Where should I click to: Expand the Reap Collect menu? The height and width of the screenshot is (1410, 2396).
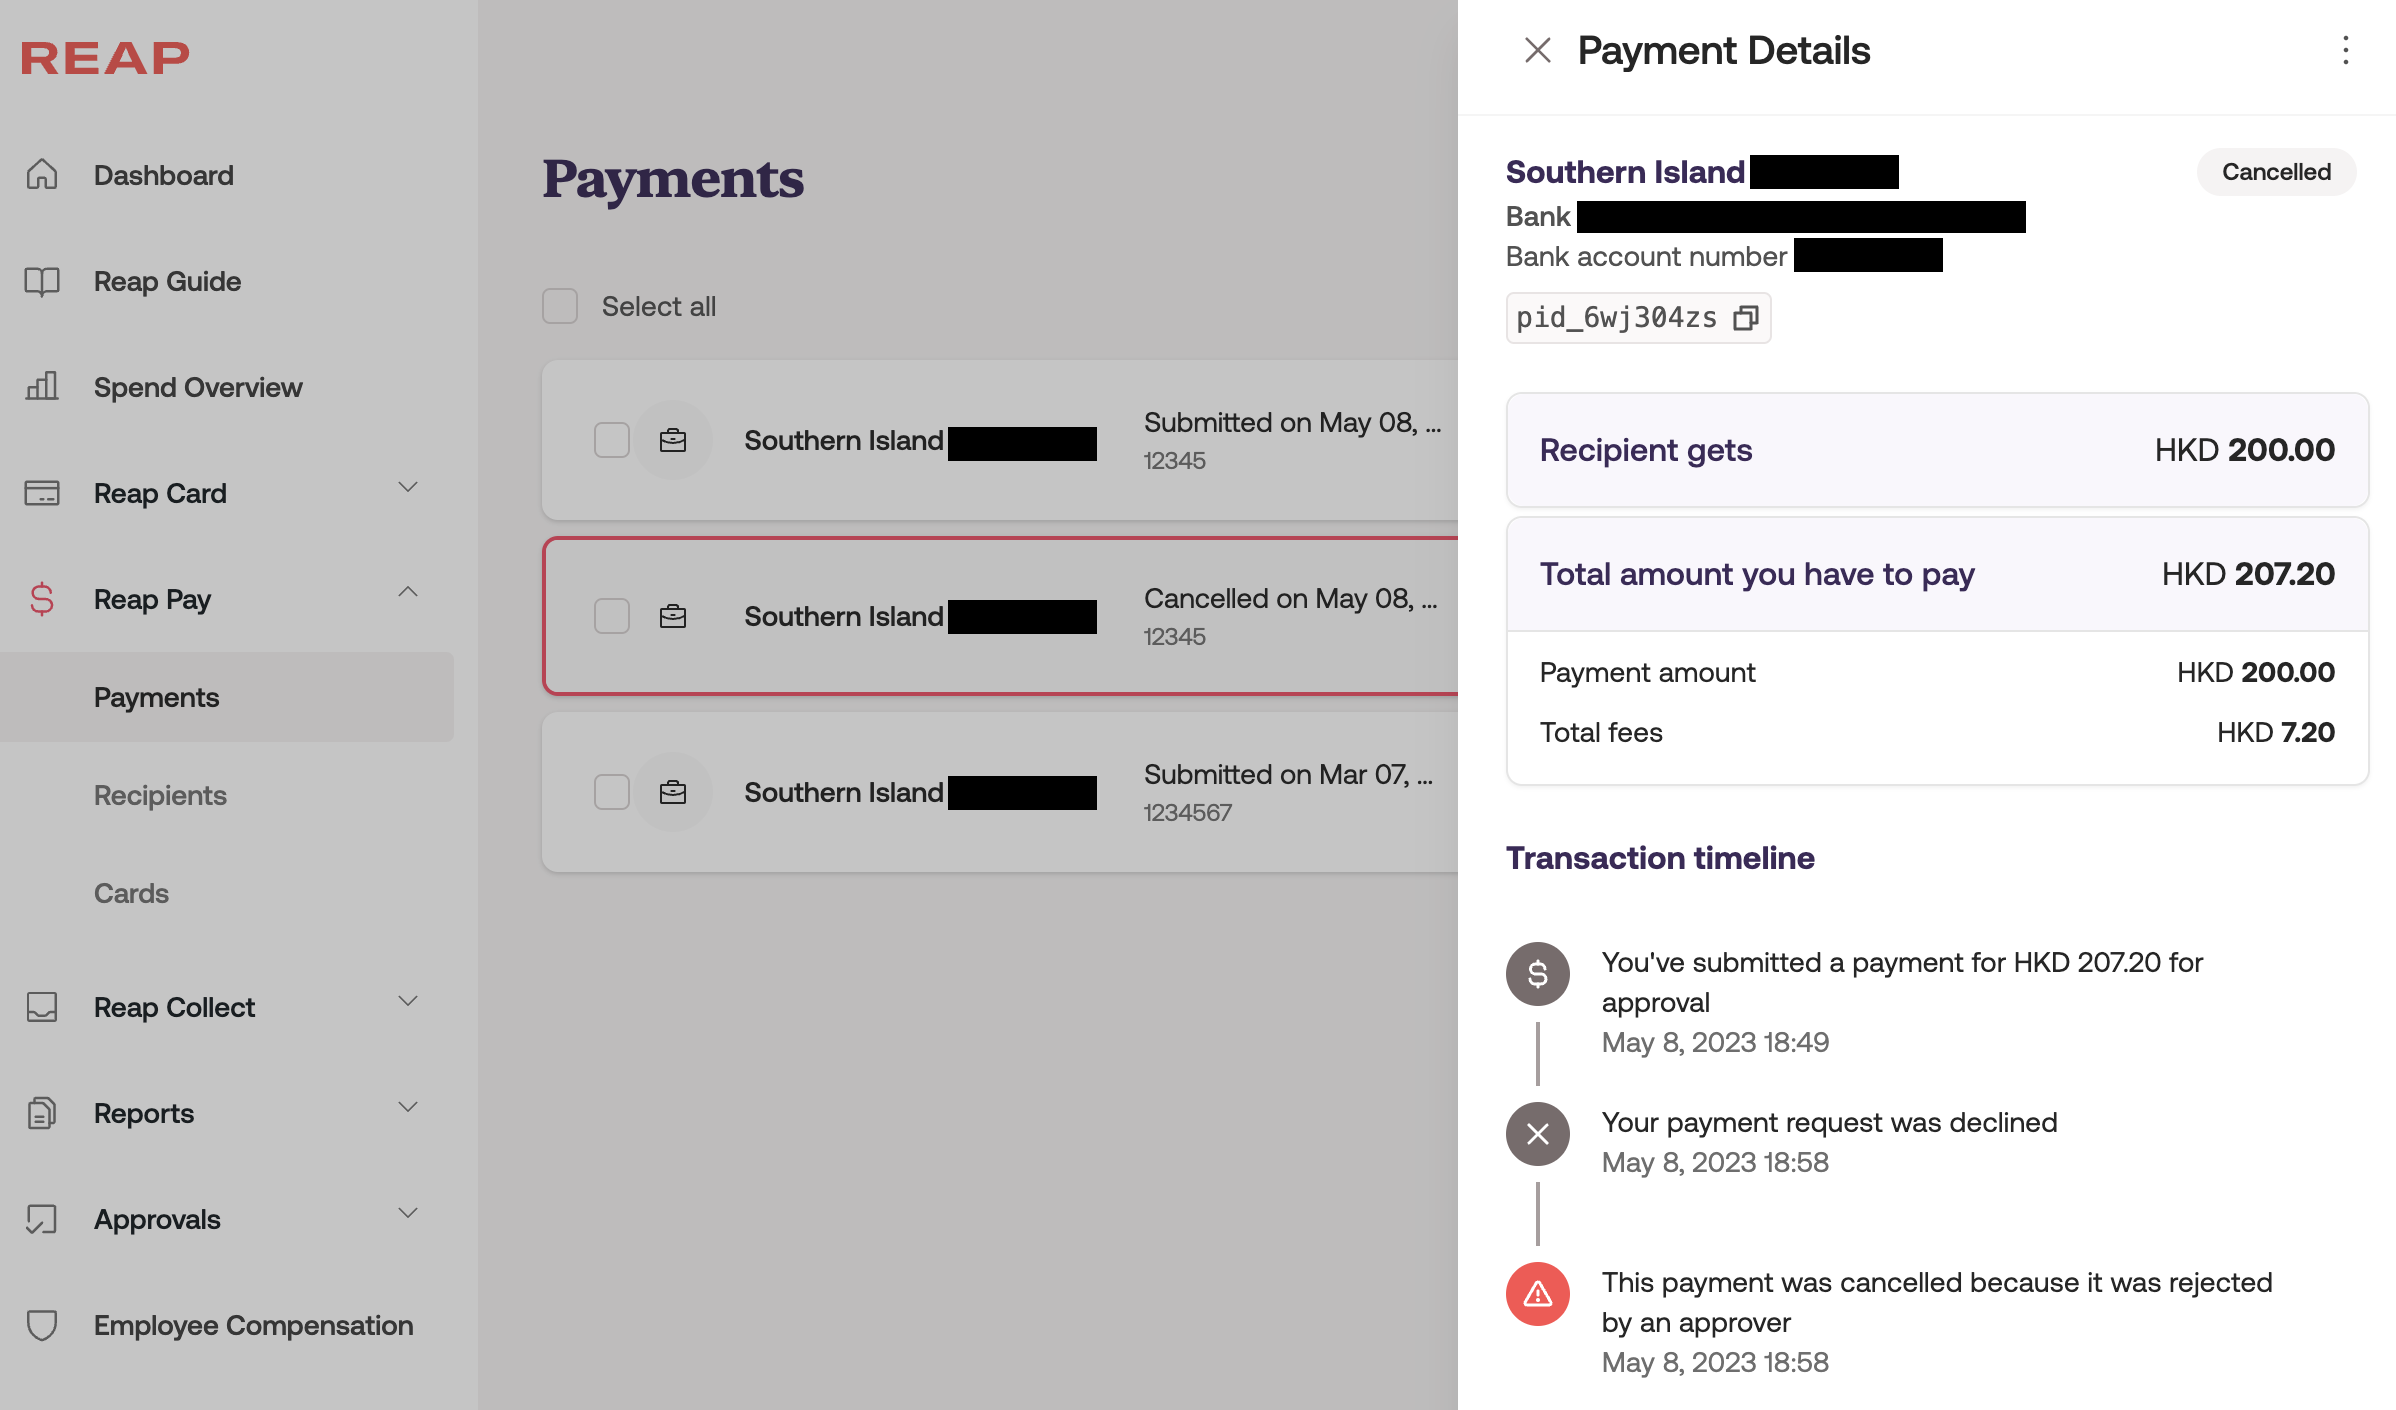click(407, 1002)
